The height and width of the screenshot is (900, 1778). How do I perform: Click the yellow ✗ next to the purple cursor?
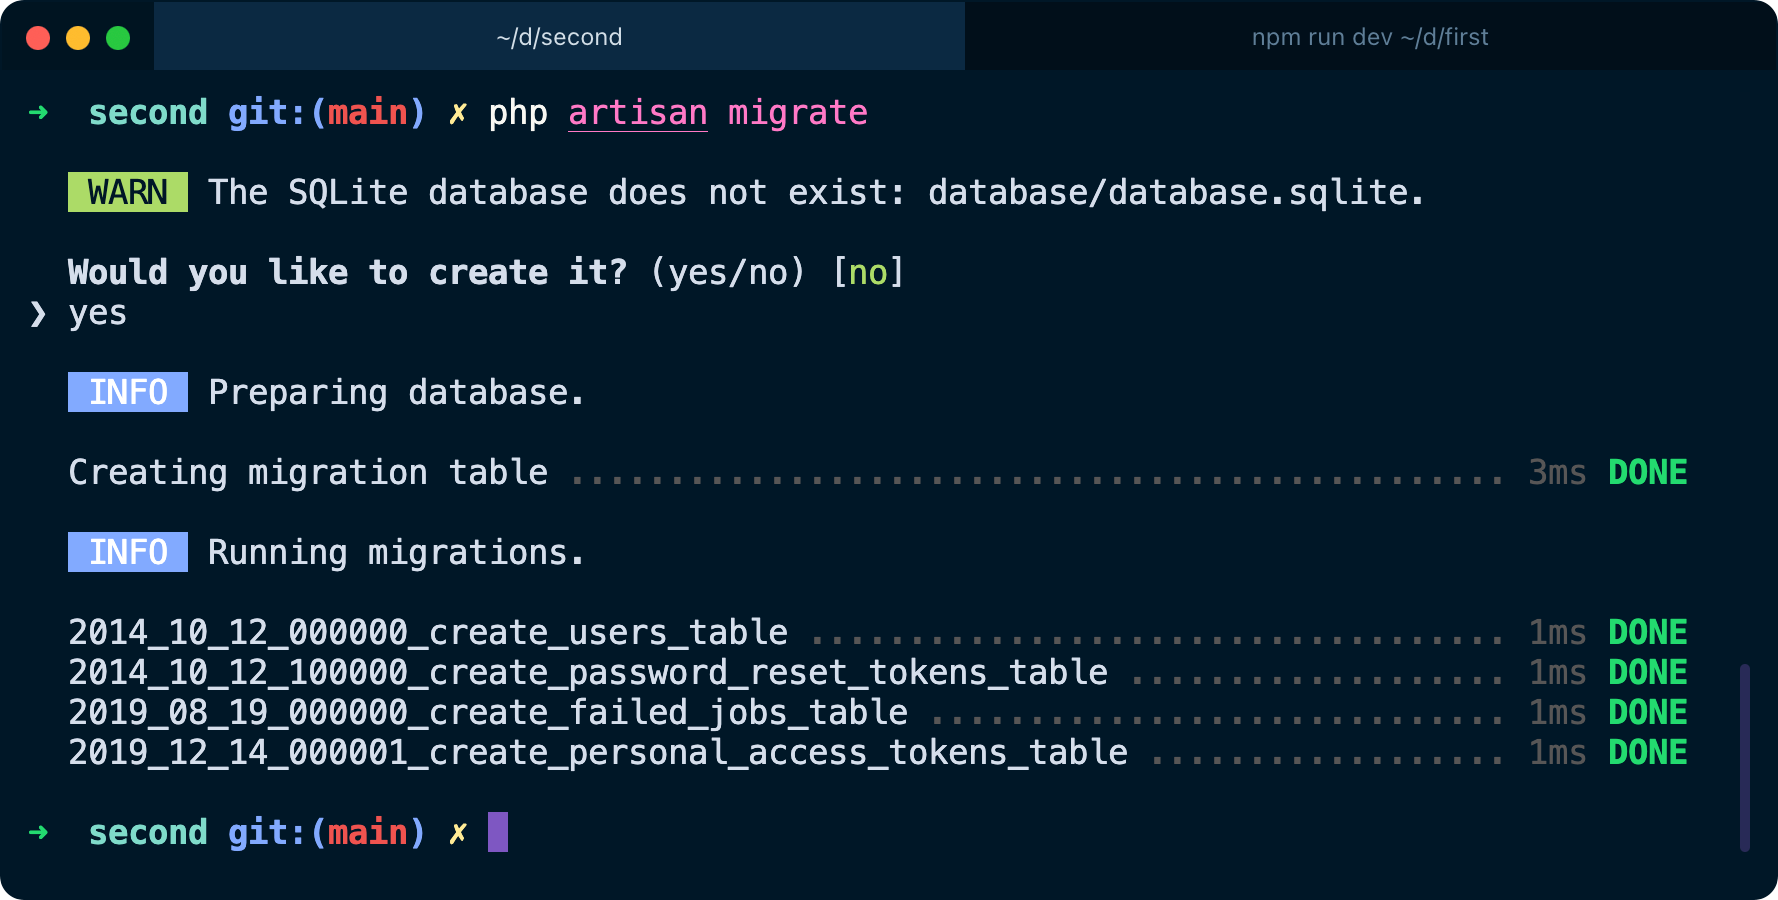[457, 832]
